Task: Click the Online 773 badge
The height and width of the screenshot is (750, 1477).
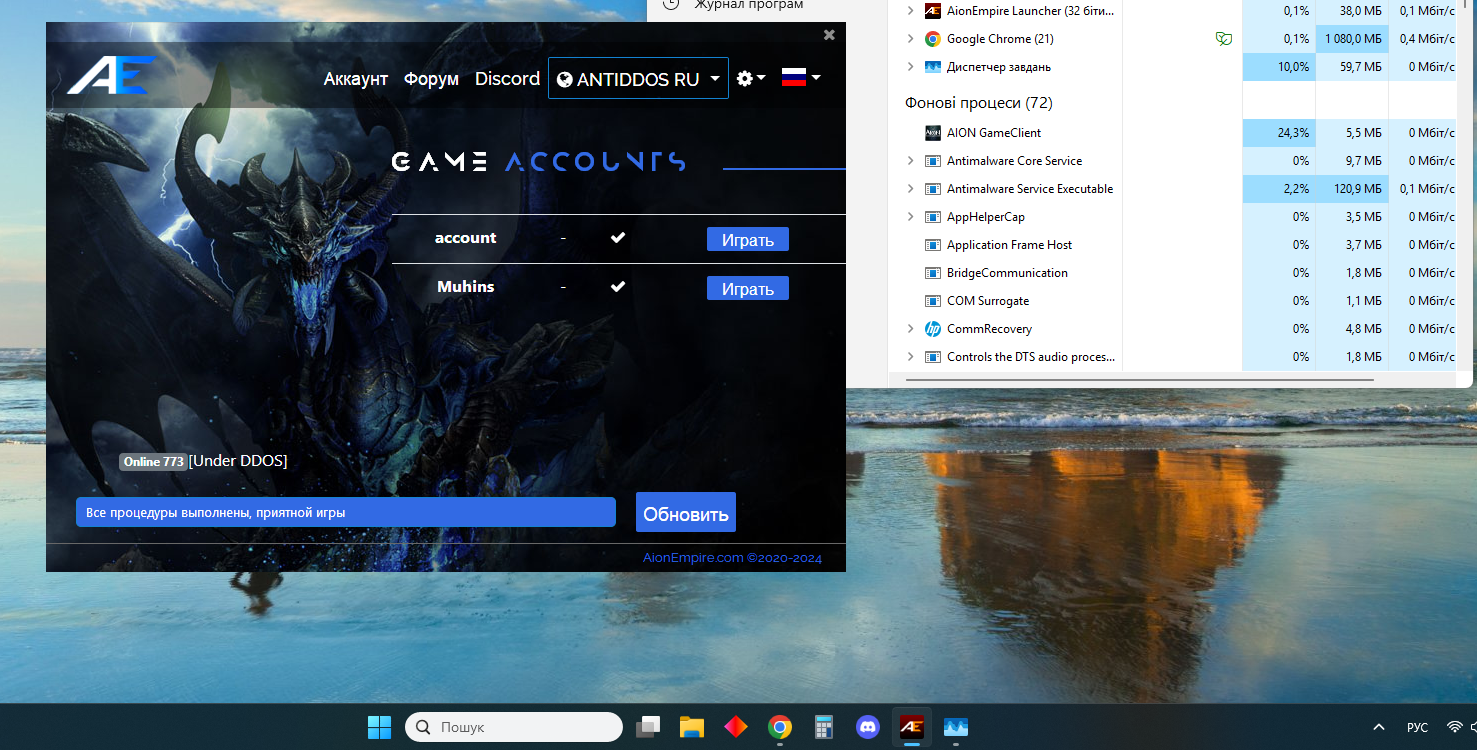Action: pos(153,462)
